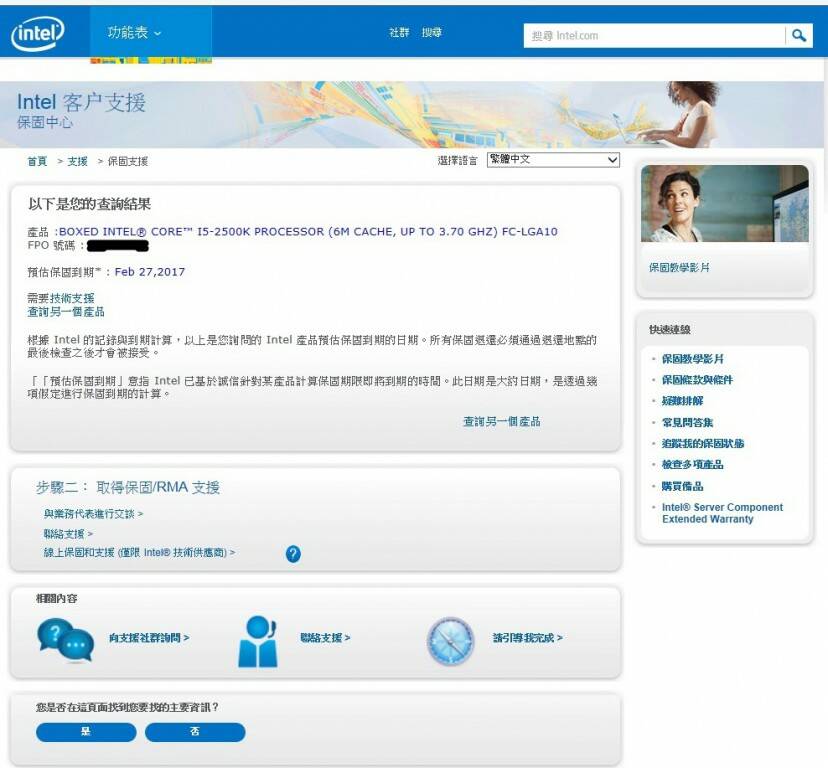Open the 選擇語言 language dropdown
The height and width of the screenshot is (768, 828).
click(x=553, y=160)
